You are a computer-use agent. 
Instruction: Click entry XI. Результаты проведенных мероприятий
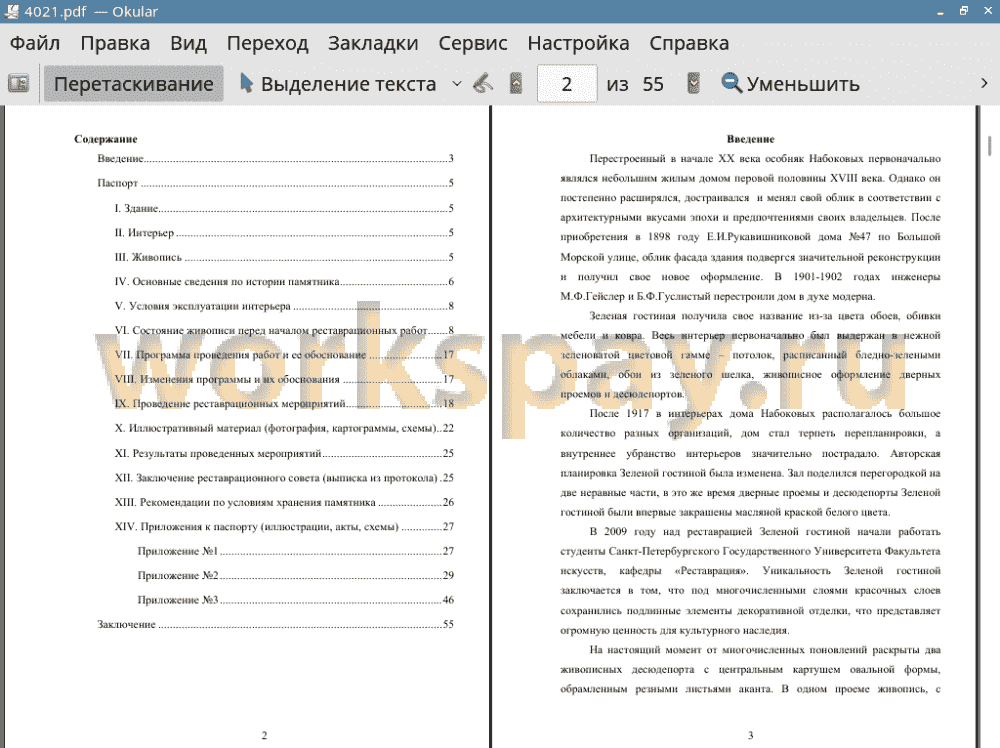pos(284,453)
